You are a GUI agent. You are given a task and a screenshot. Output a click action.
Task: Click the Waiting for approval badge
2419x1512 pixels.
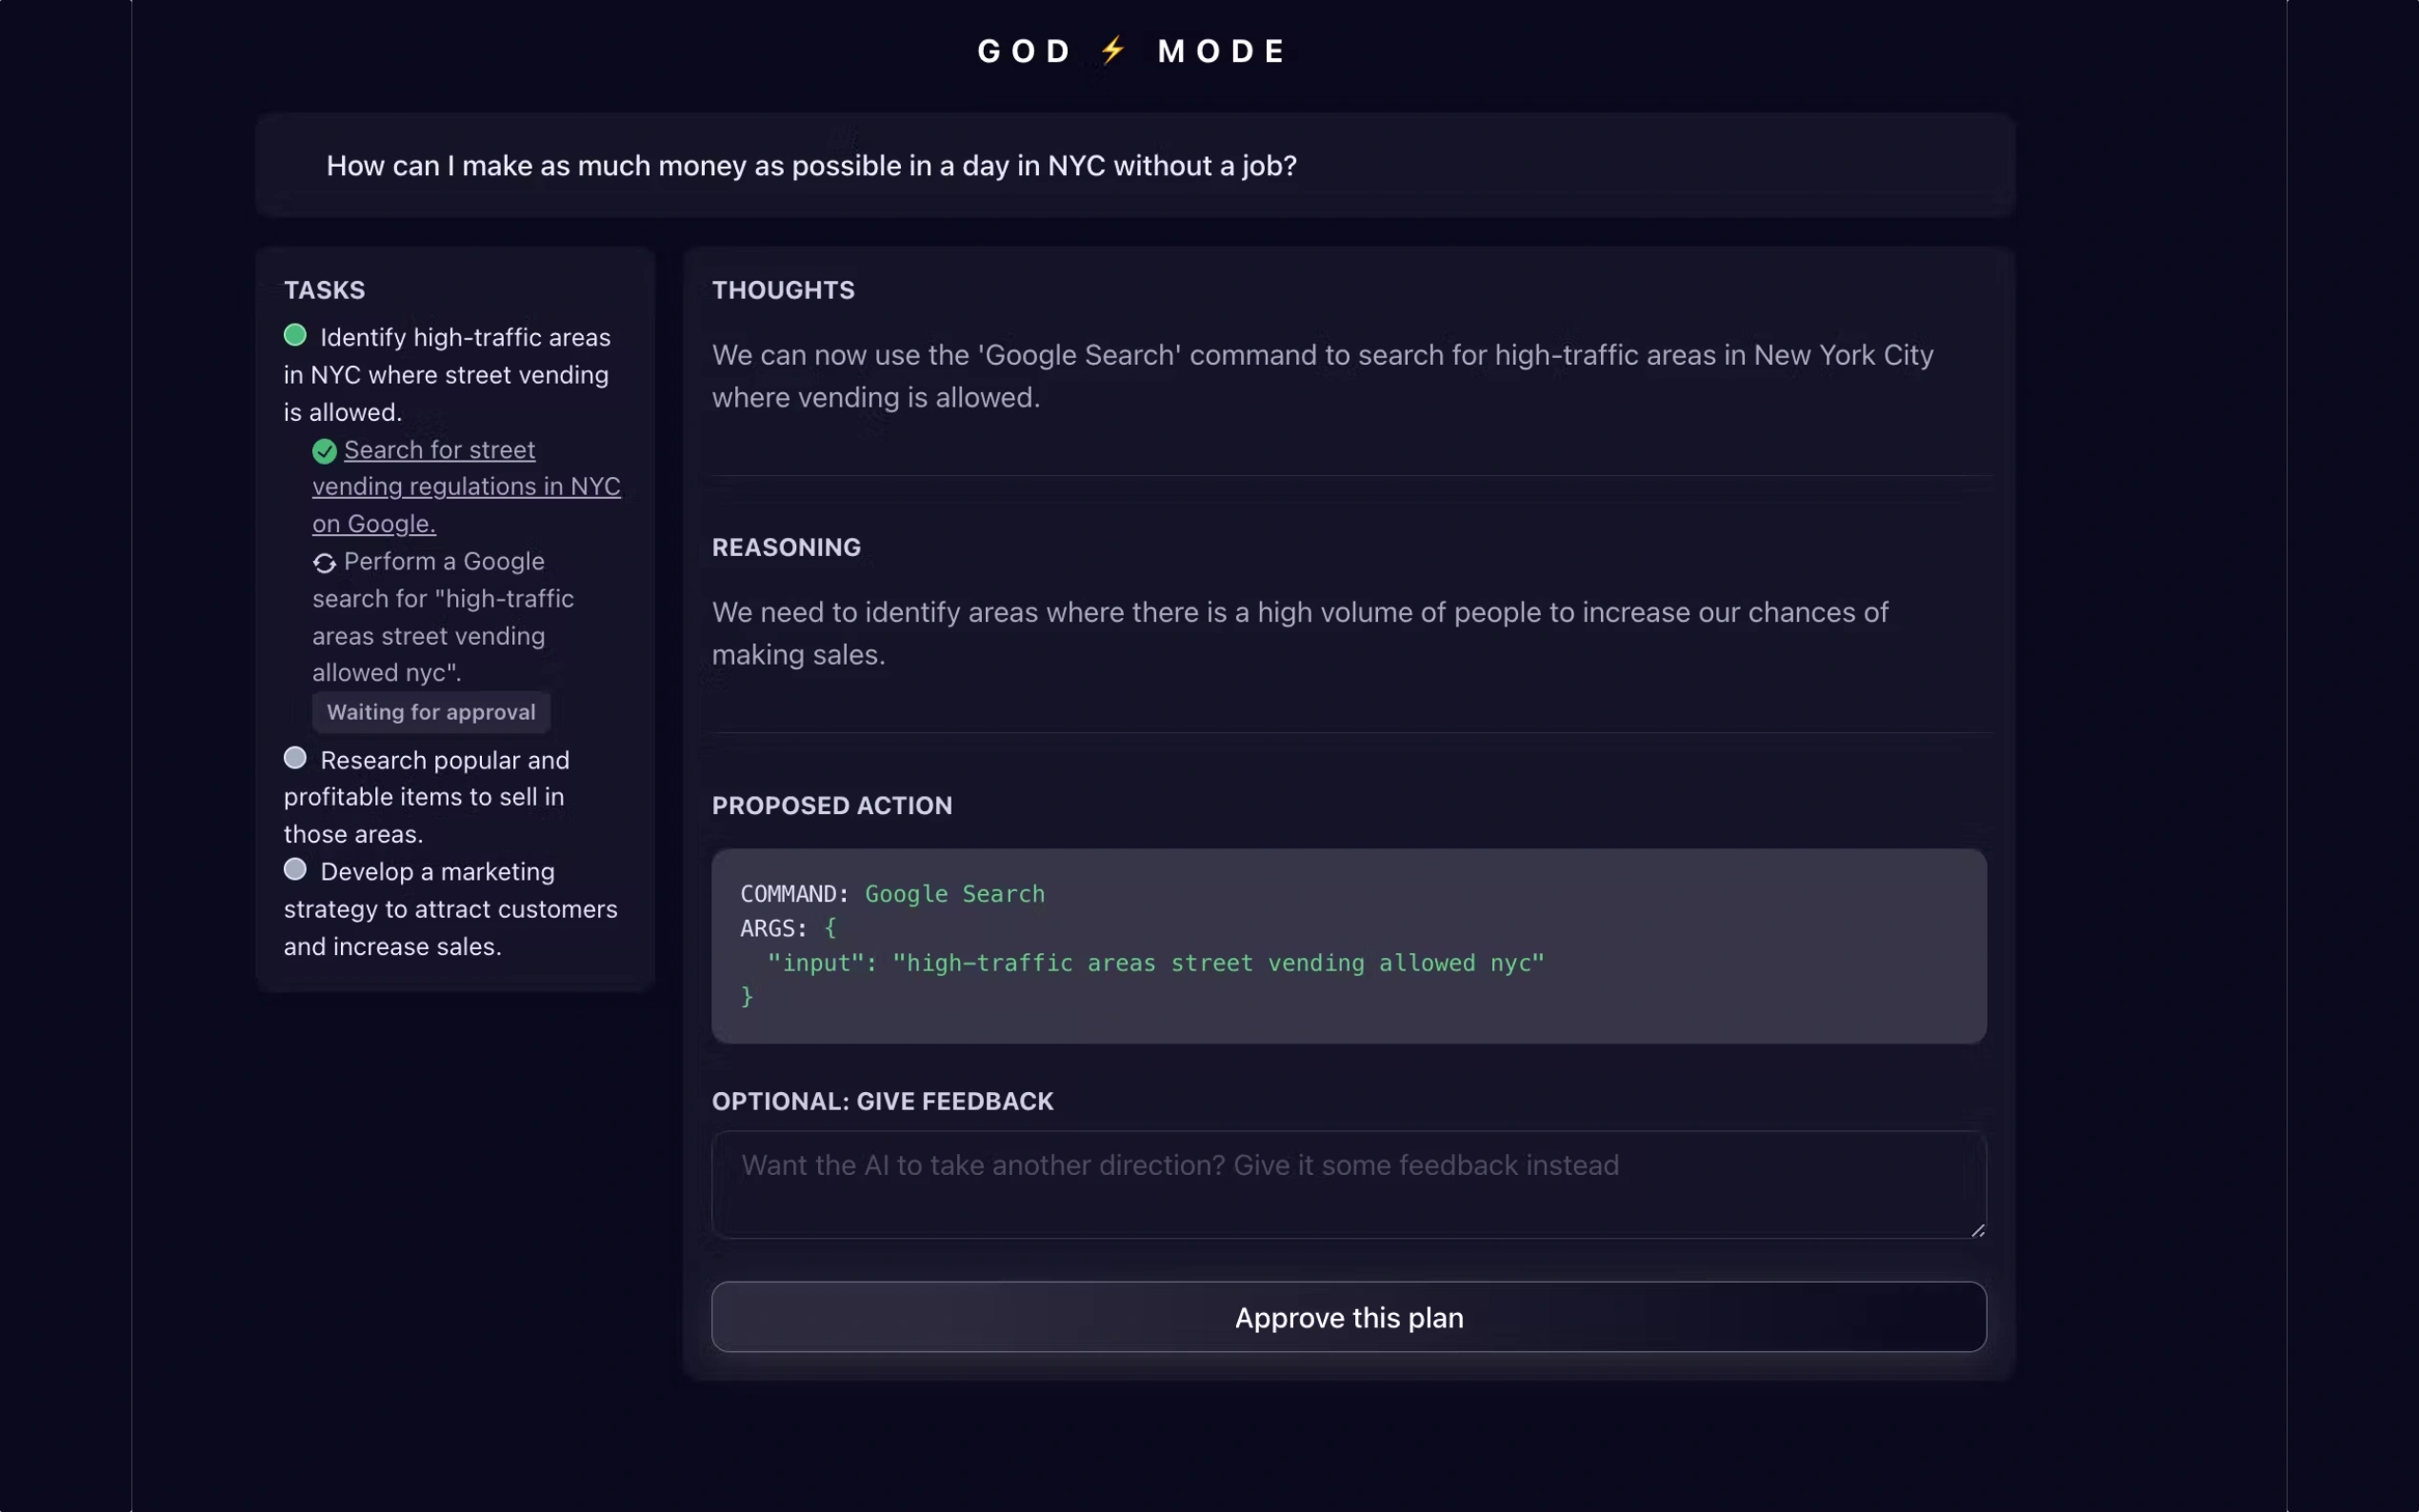point(431,712)
